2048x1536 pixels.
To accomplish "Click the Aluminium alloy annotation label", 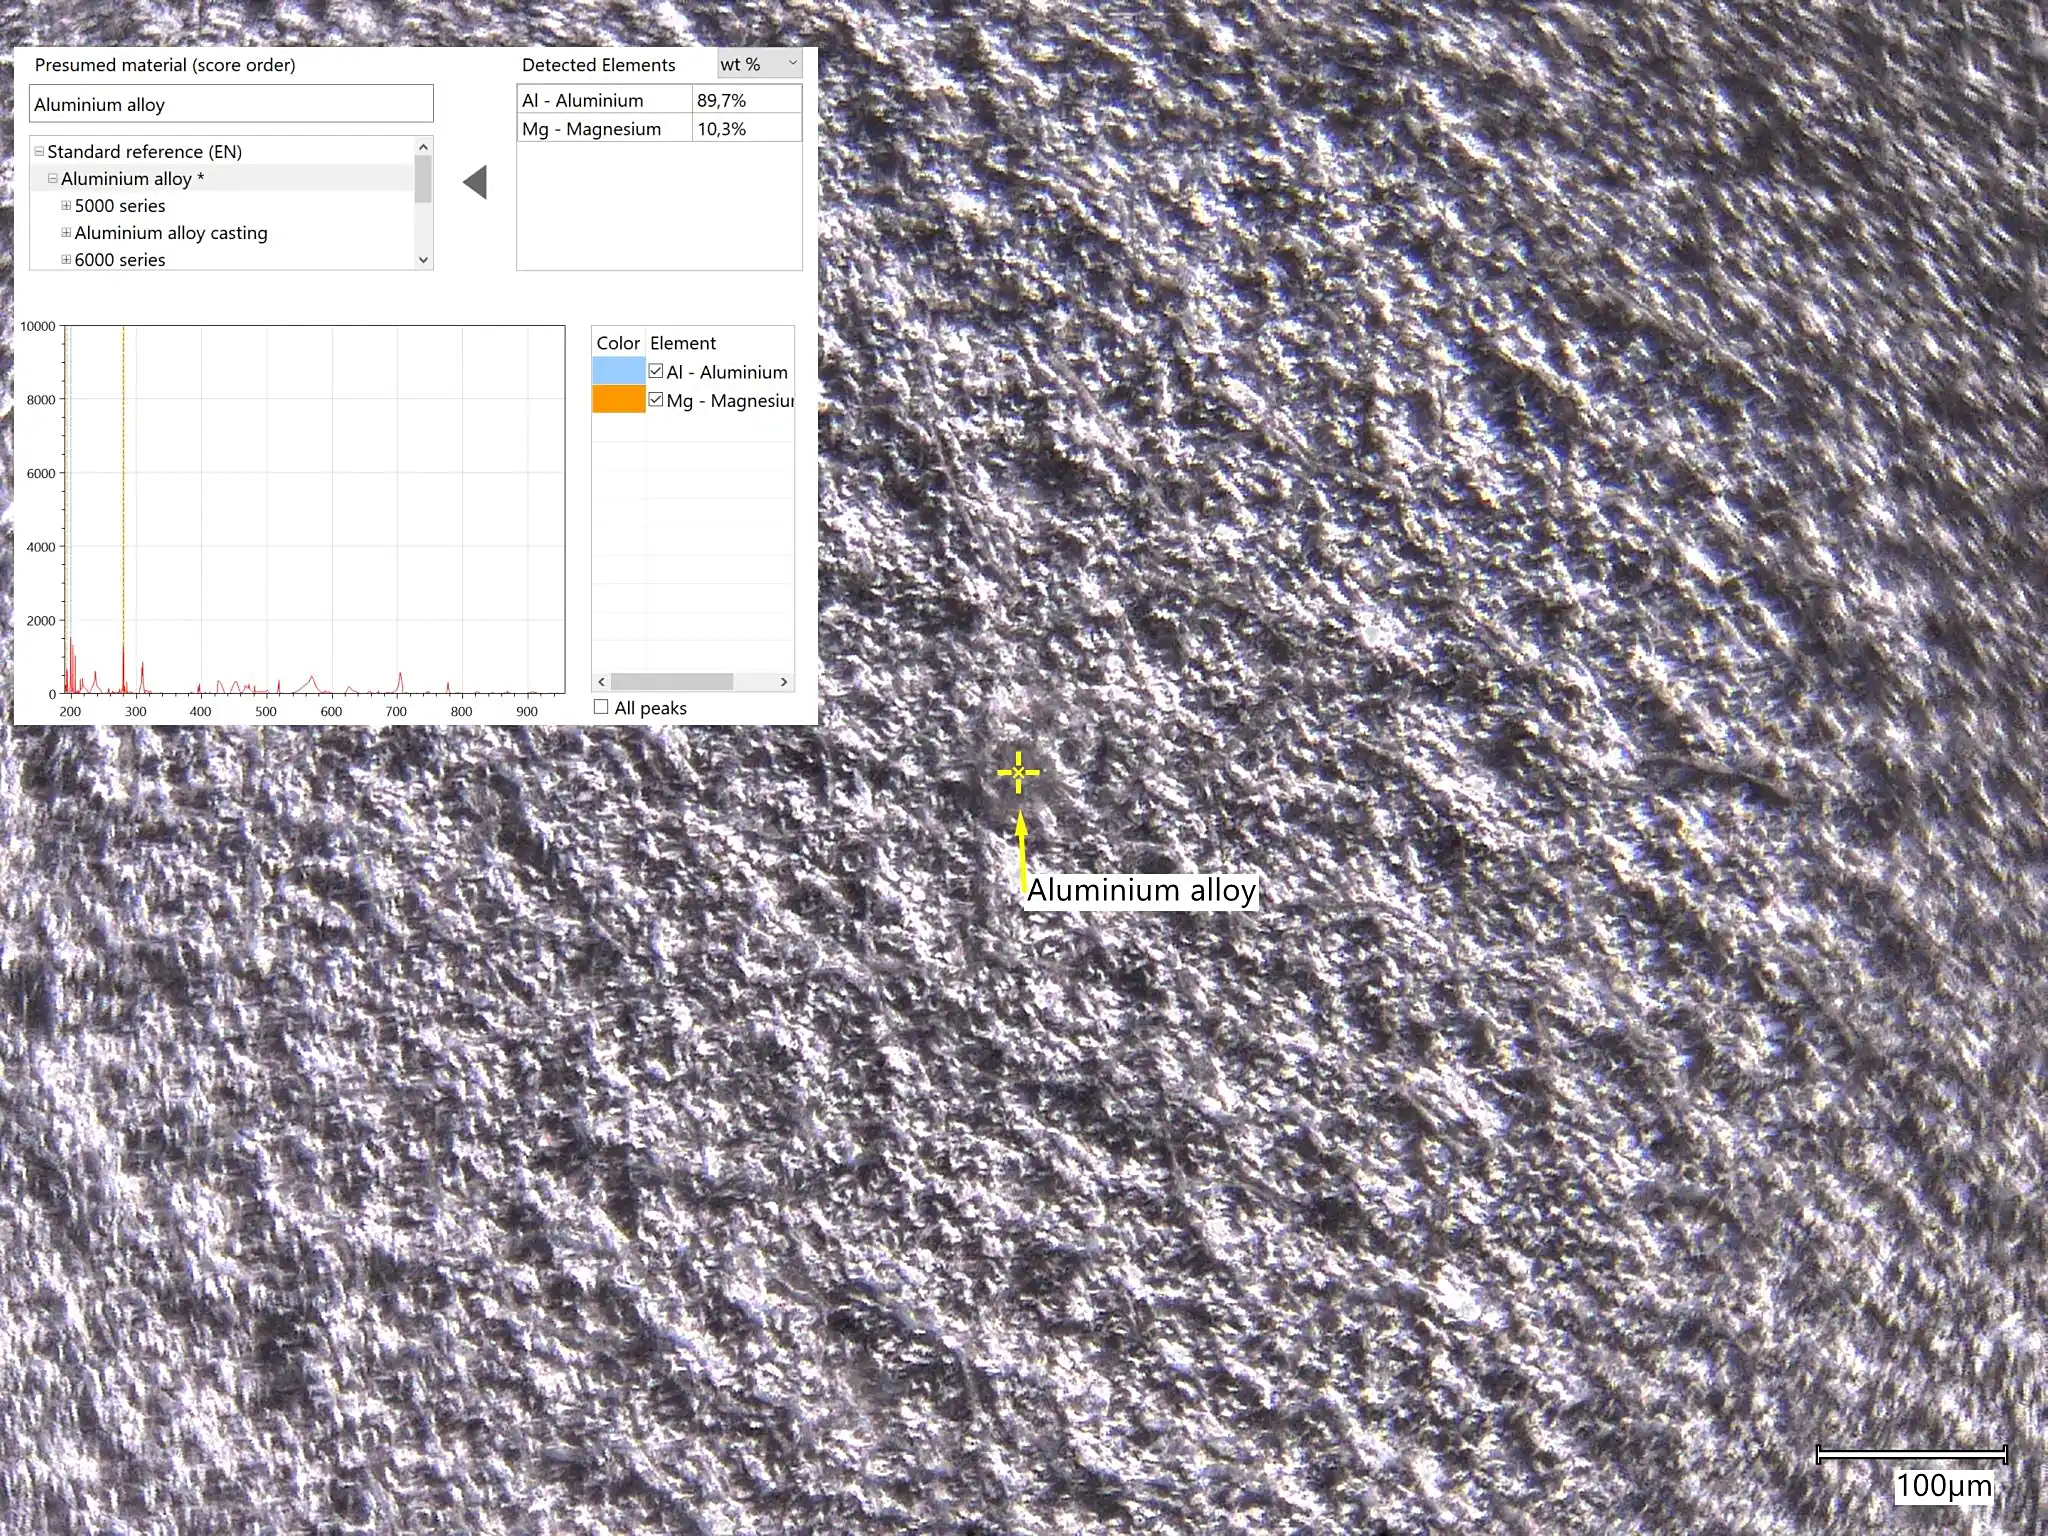I will 1141,890.
